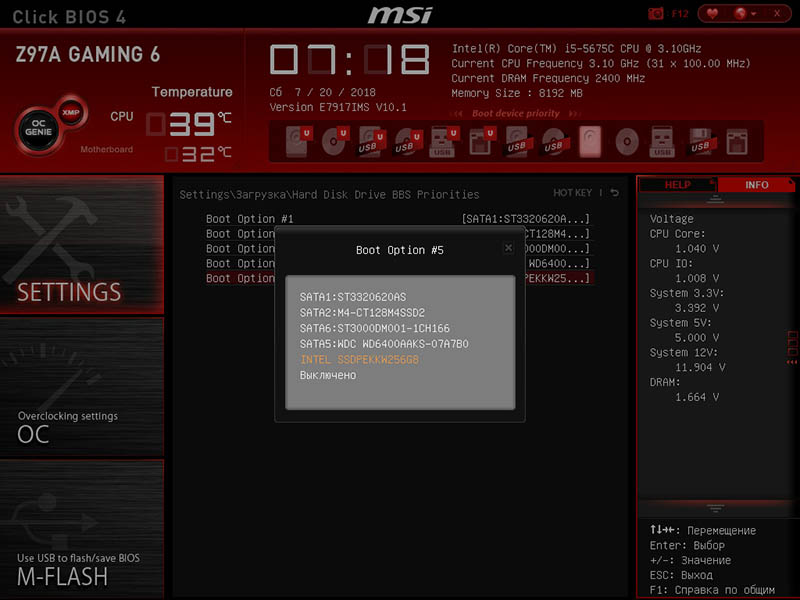Image resolution: width=800 pixels, height=600 pixels.
Task: Click the System 3.3V 3.392 V reading
Action: [x=697, y=308]
